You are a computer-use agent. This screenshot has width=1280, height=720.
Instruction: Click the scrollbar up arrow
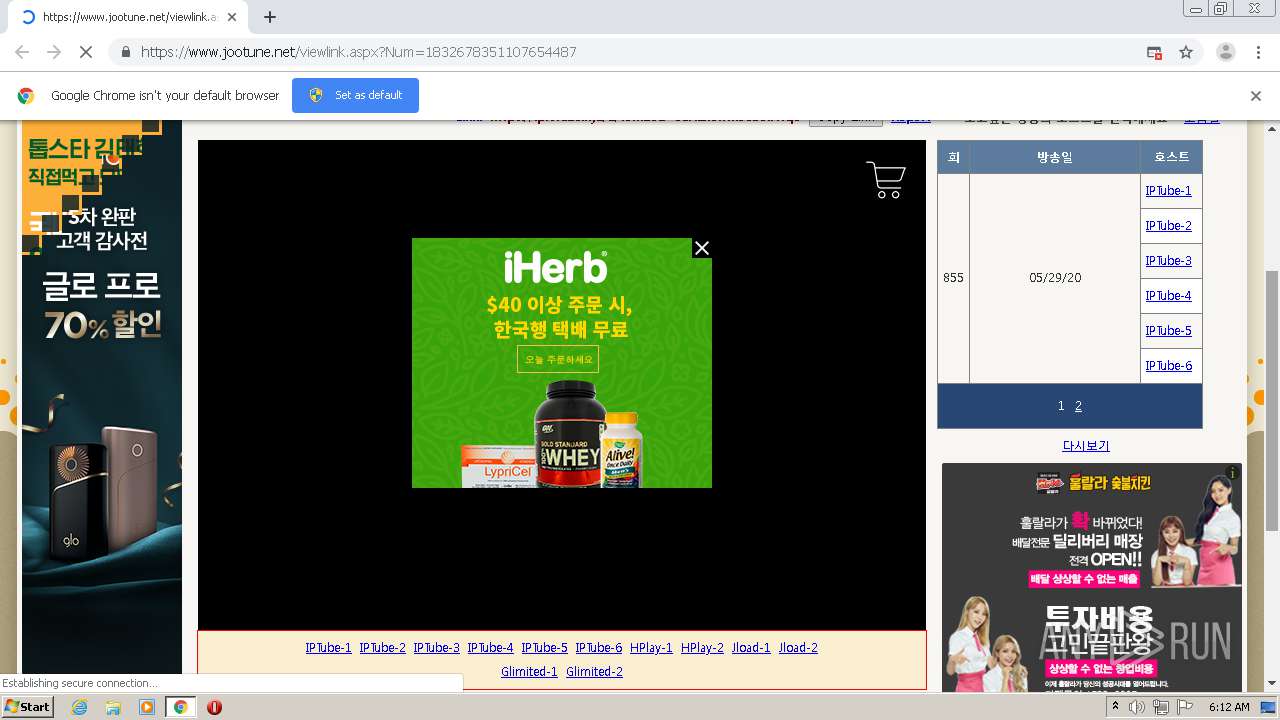pyautogui.click(x=1271, y=128)
